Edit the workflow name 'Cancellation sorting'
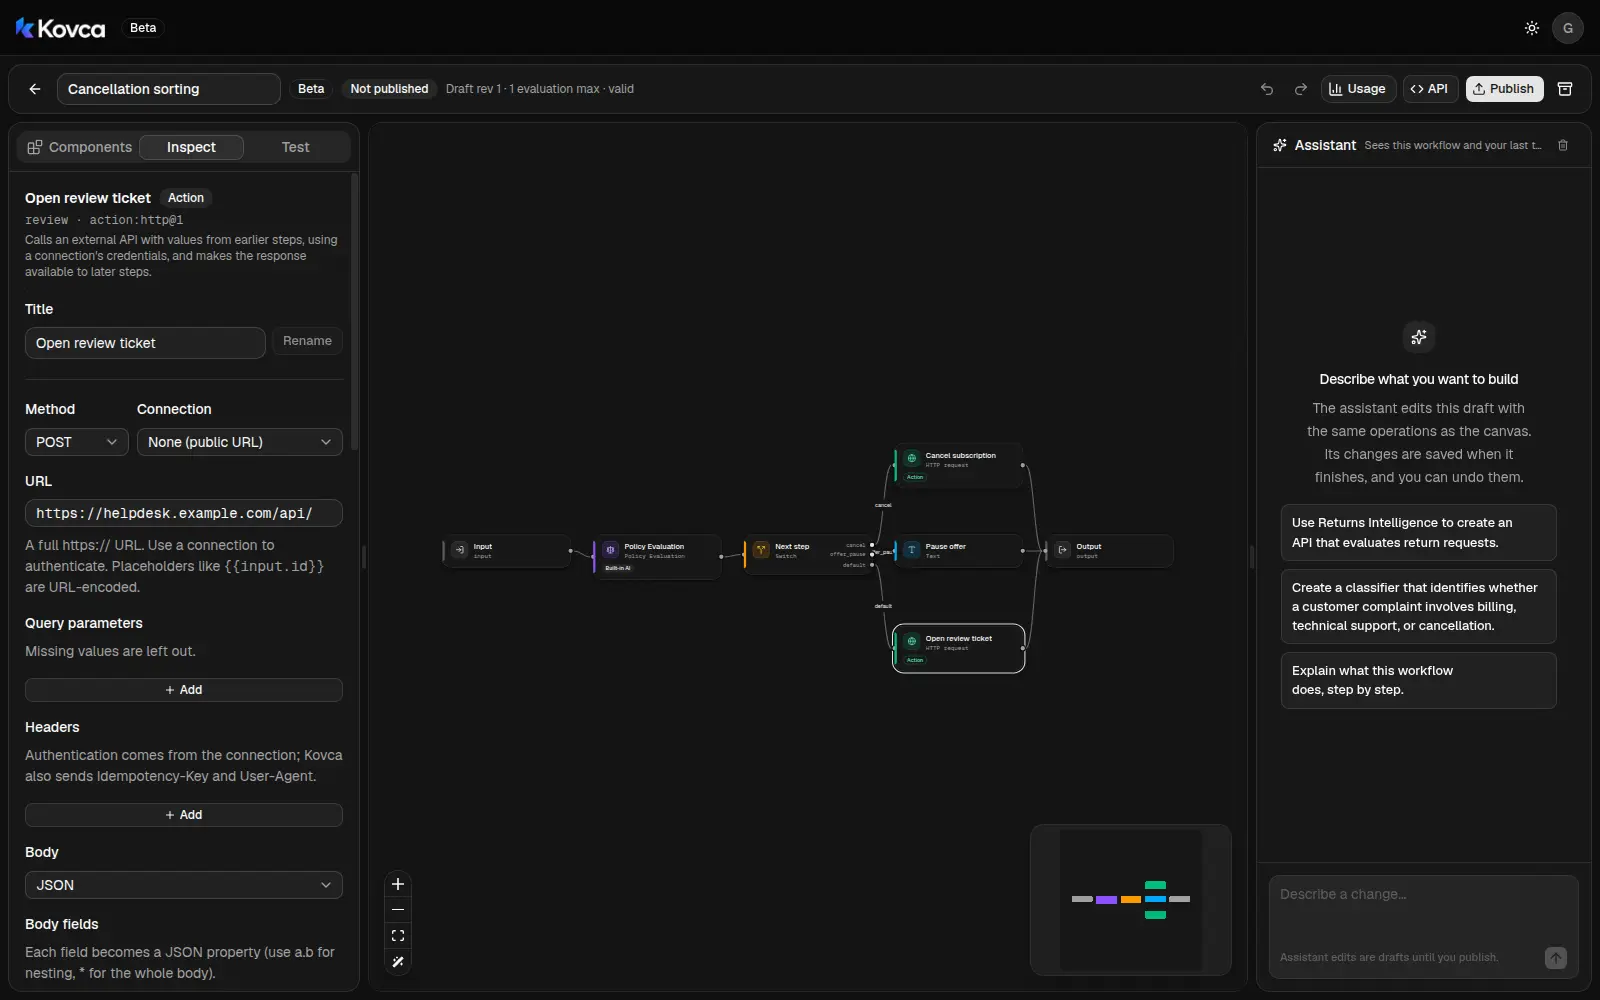Image resolution: width=1600 pixels, height=1000 pixels. click(169, 89)
